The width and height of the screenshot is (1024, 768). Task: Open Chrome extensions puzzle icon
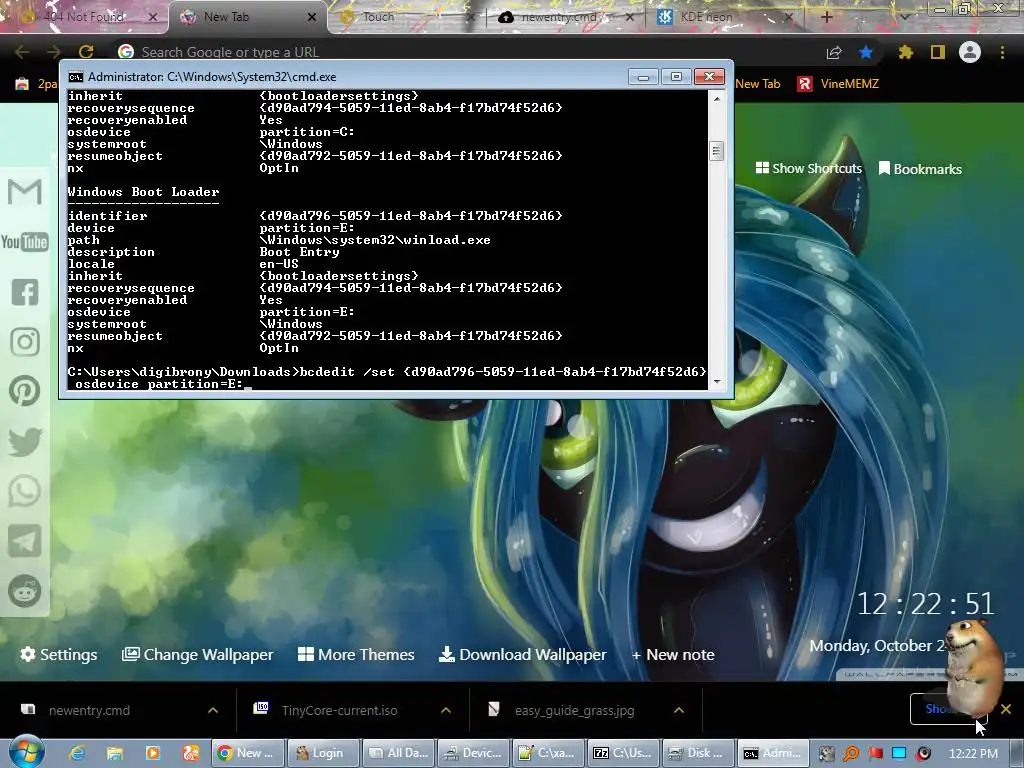[x=905, y=52]
